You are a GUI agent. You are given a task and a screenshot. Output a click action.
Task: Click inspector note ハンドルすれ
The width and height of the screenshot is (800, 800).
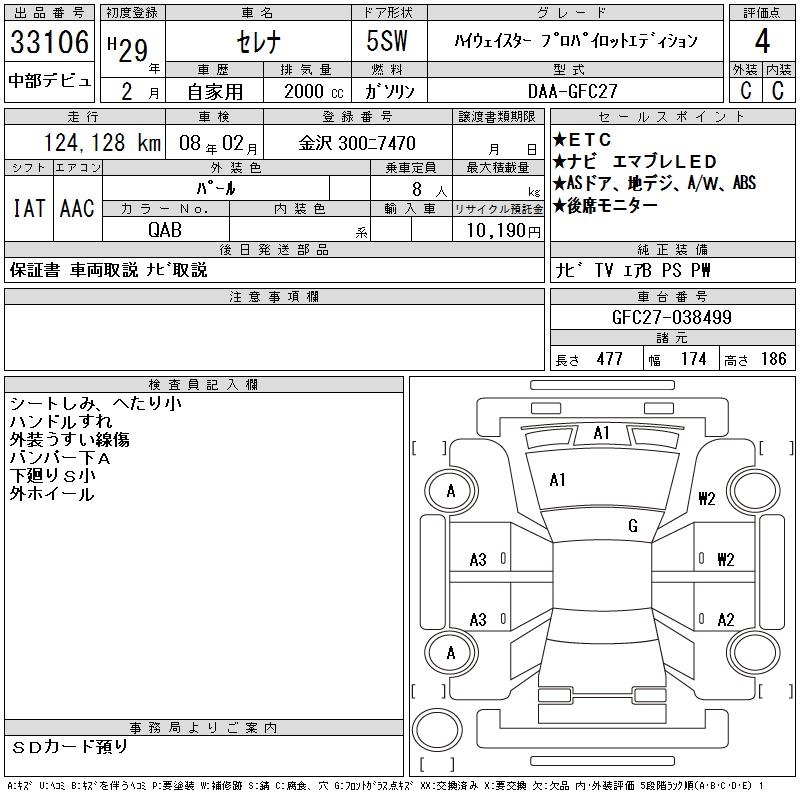click(61, 421)
